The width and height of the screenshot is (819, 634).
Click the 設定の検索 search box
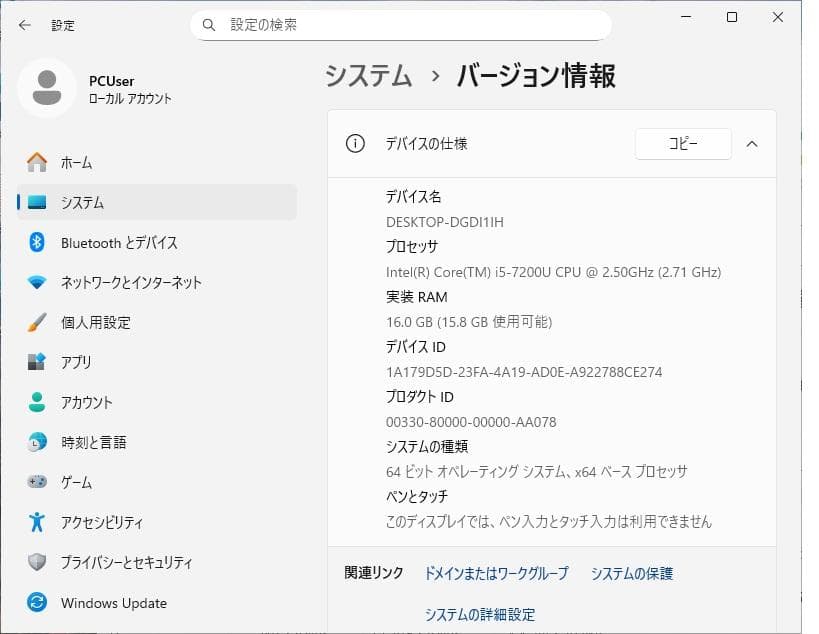click(x=400, y=24)
